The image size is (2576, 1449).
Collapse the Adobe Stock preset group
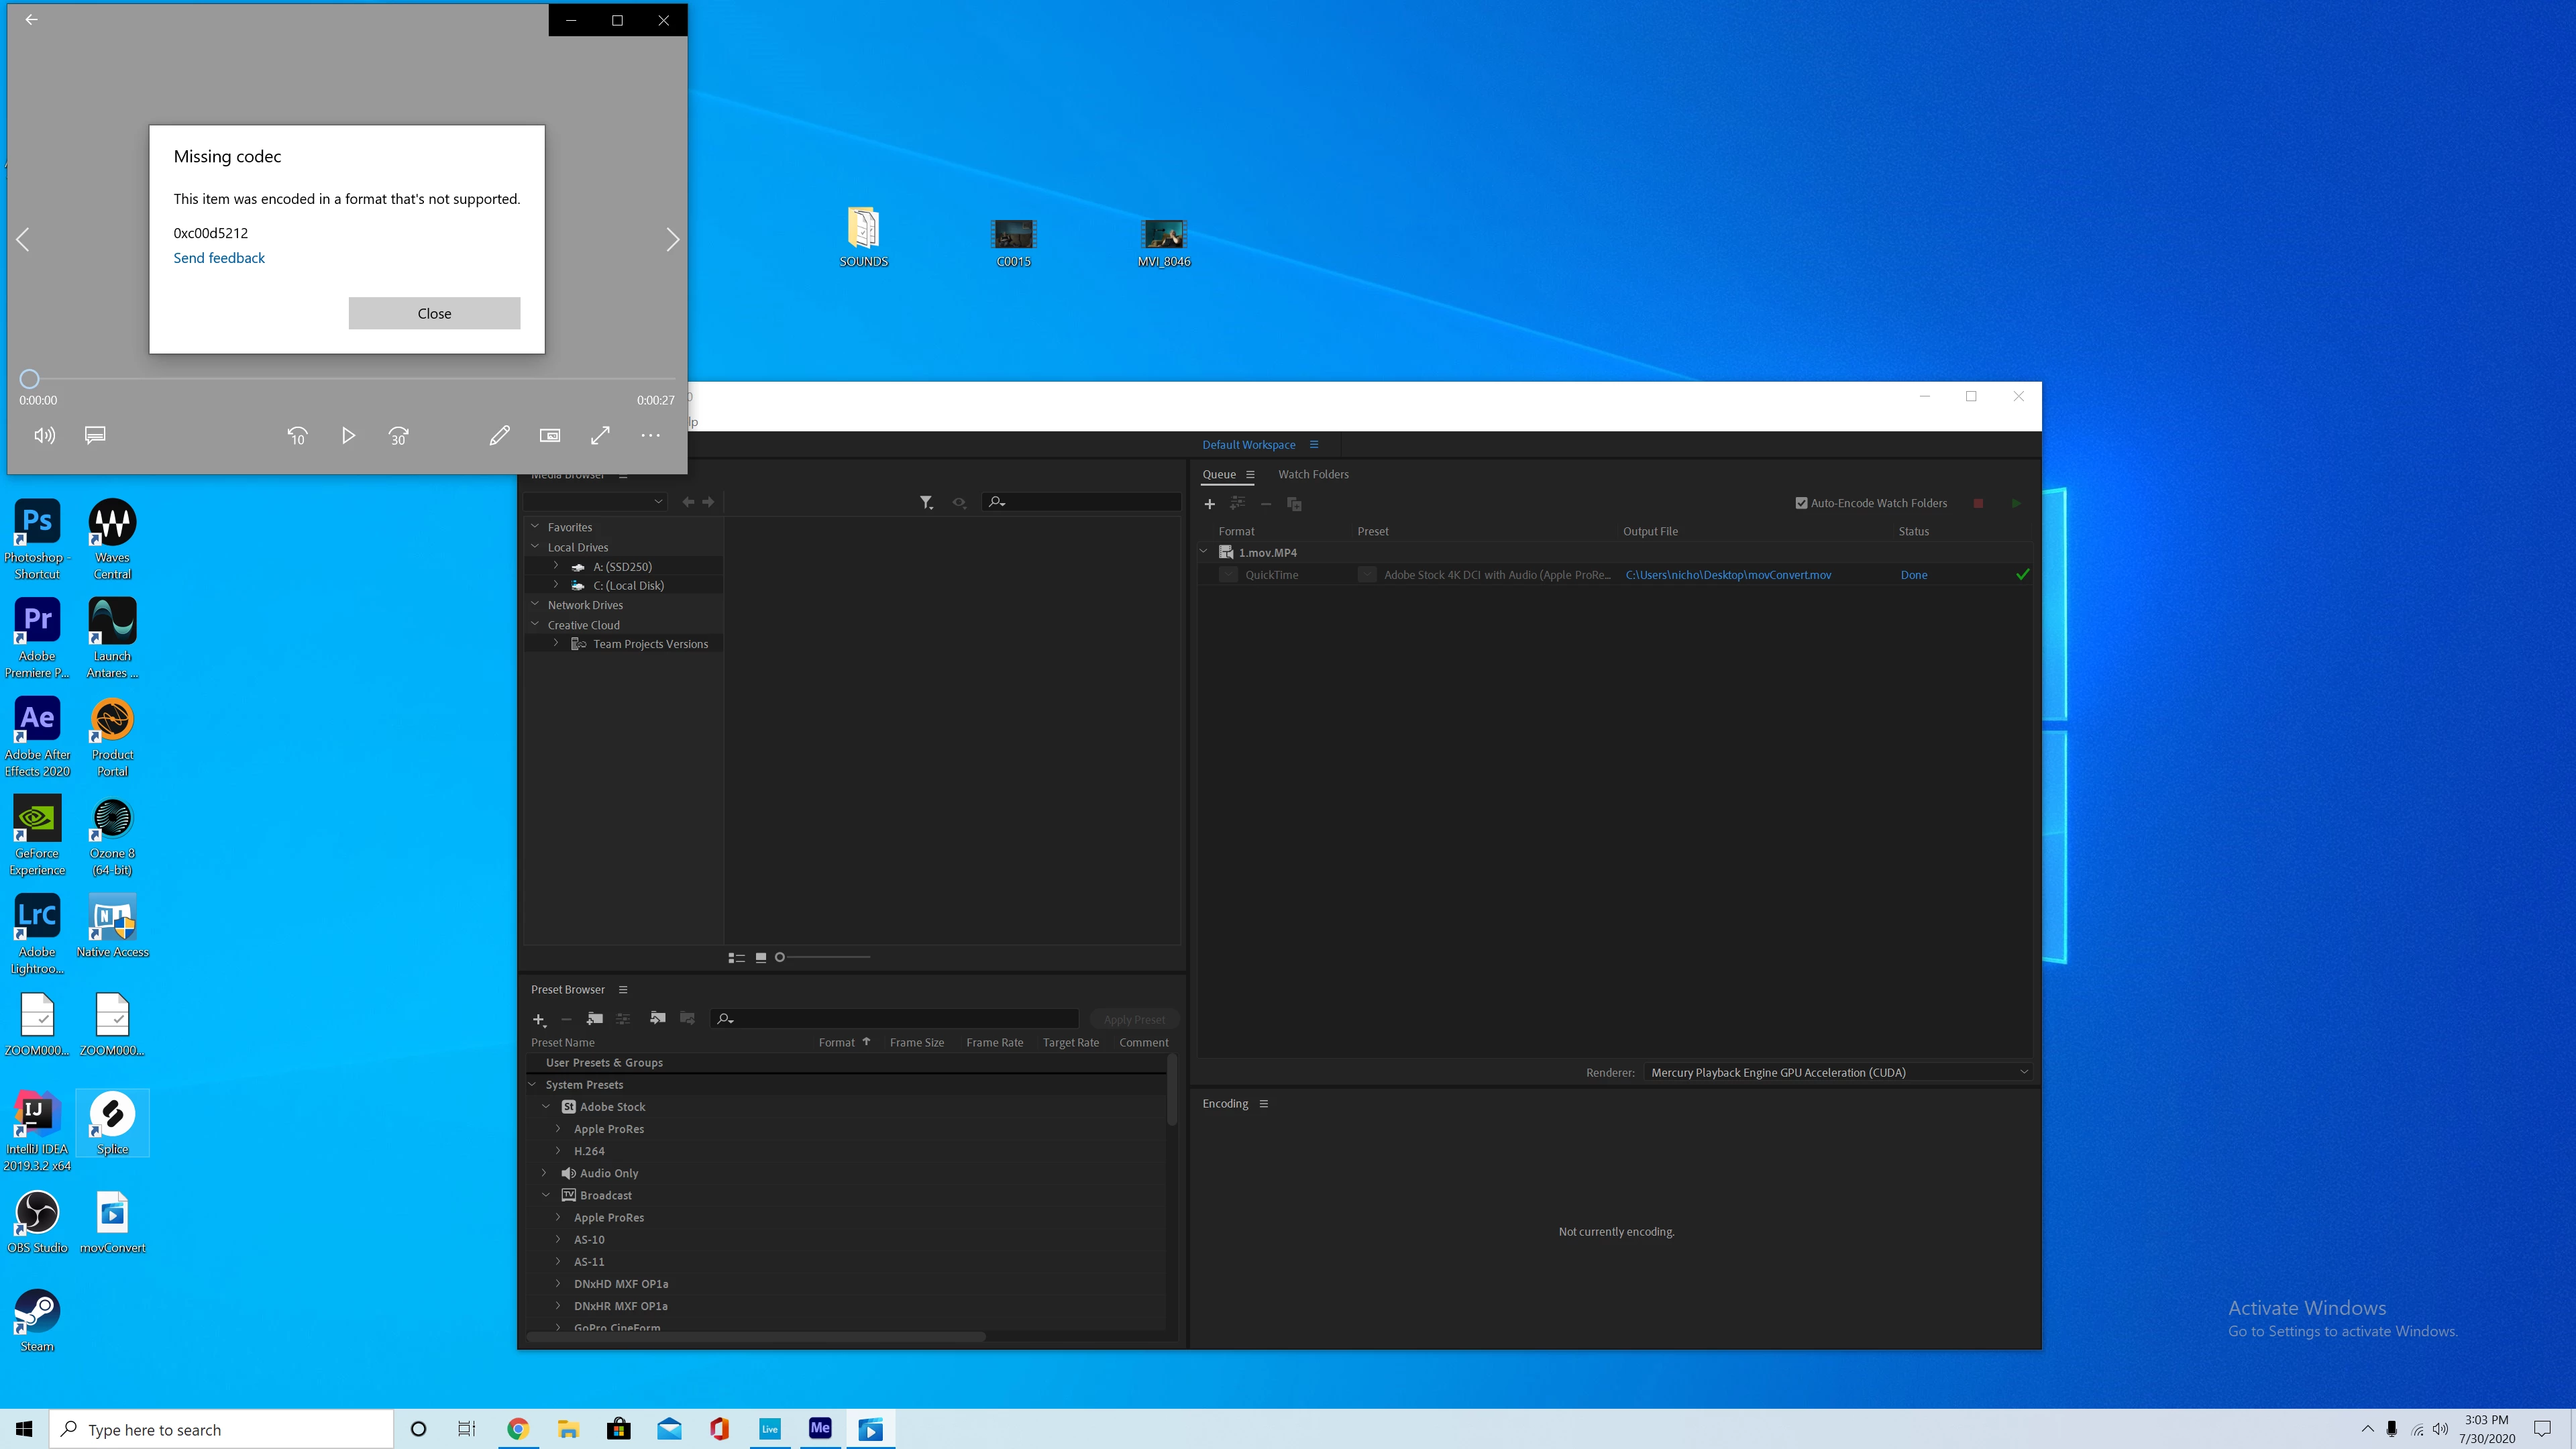click(546, 1107)
